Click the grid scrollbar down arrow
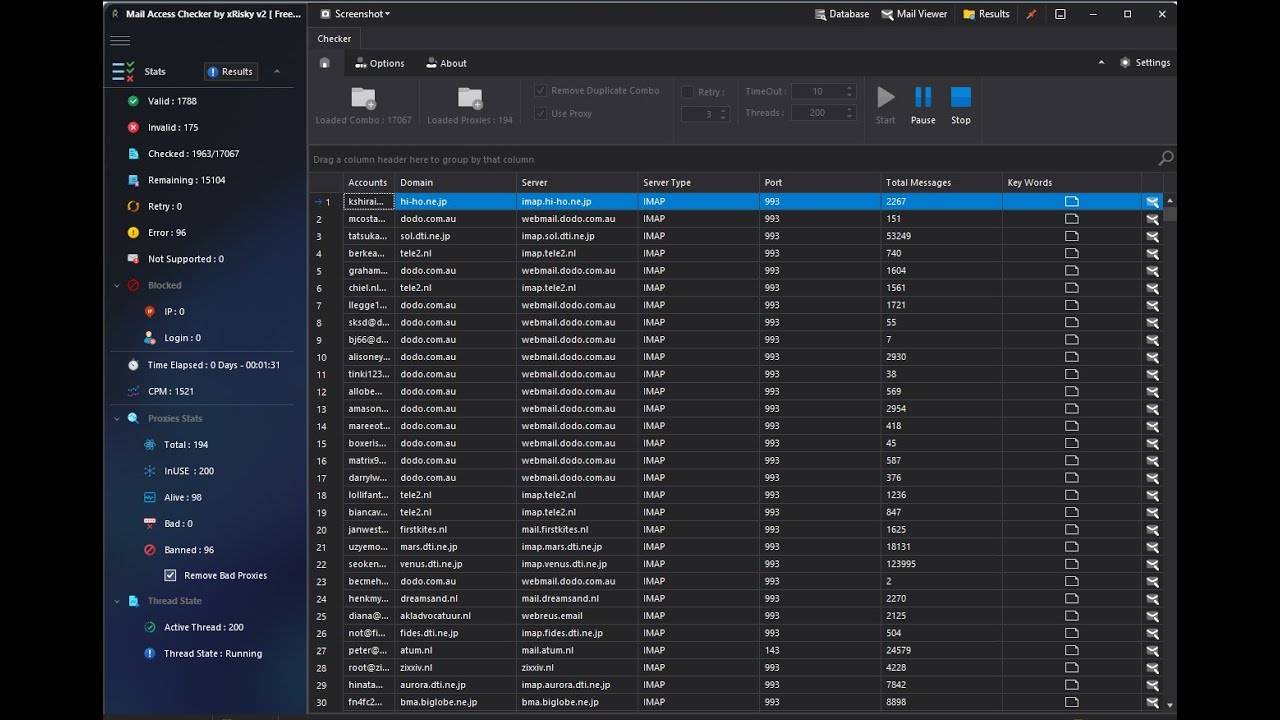The width and height of the screenshot is (1280, 720). pyautogui.click(x=1169, y=705)
